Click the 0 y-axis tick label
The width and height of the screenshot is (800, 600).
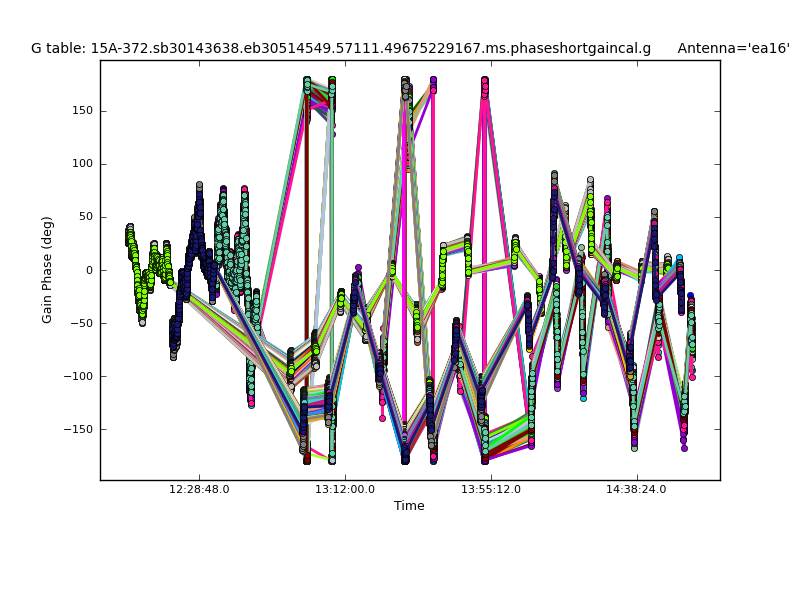point(88,270)
